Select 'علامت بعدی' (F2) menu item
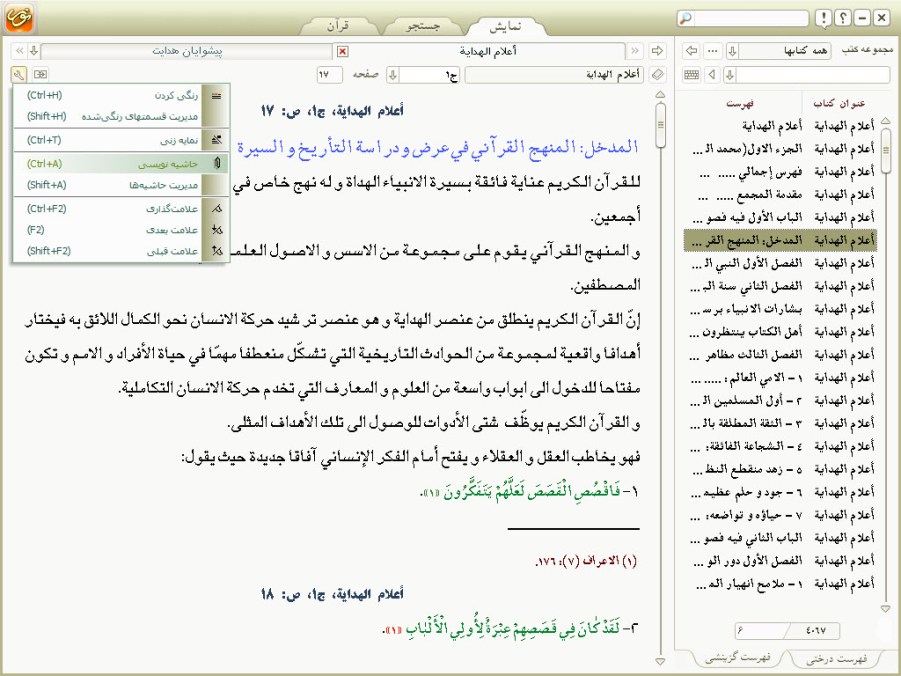This screenshot has height=676, width=901. coord(121,230)
